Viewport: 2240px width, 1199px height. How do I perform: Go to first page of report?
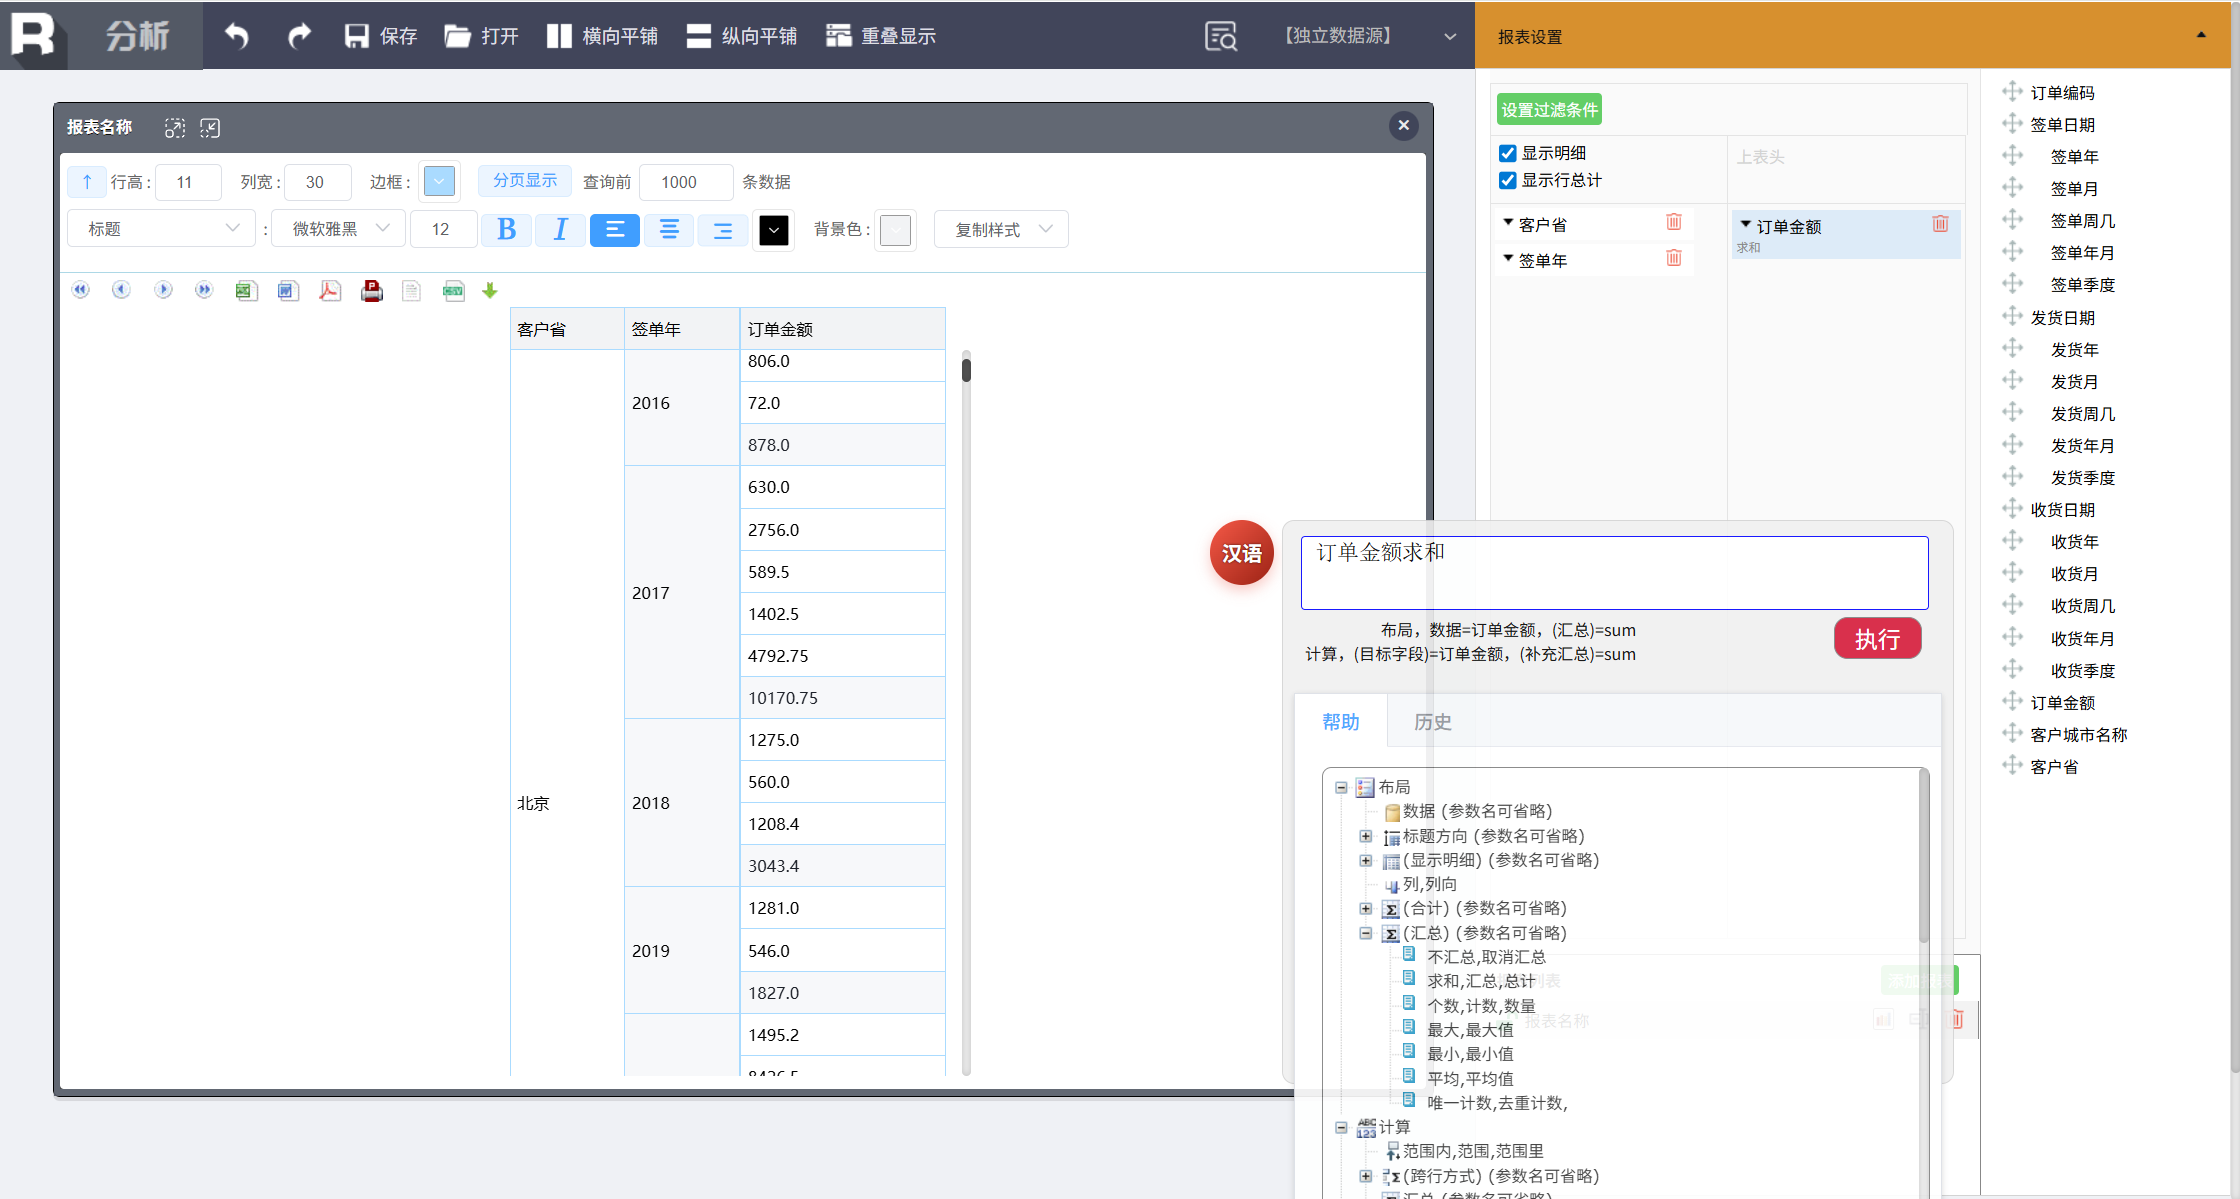[81, 290]
